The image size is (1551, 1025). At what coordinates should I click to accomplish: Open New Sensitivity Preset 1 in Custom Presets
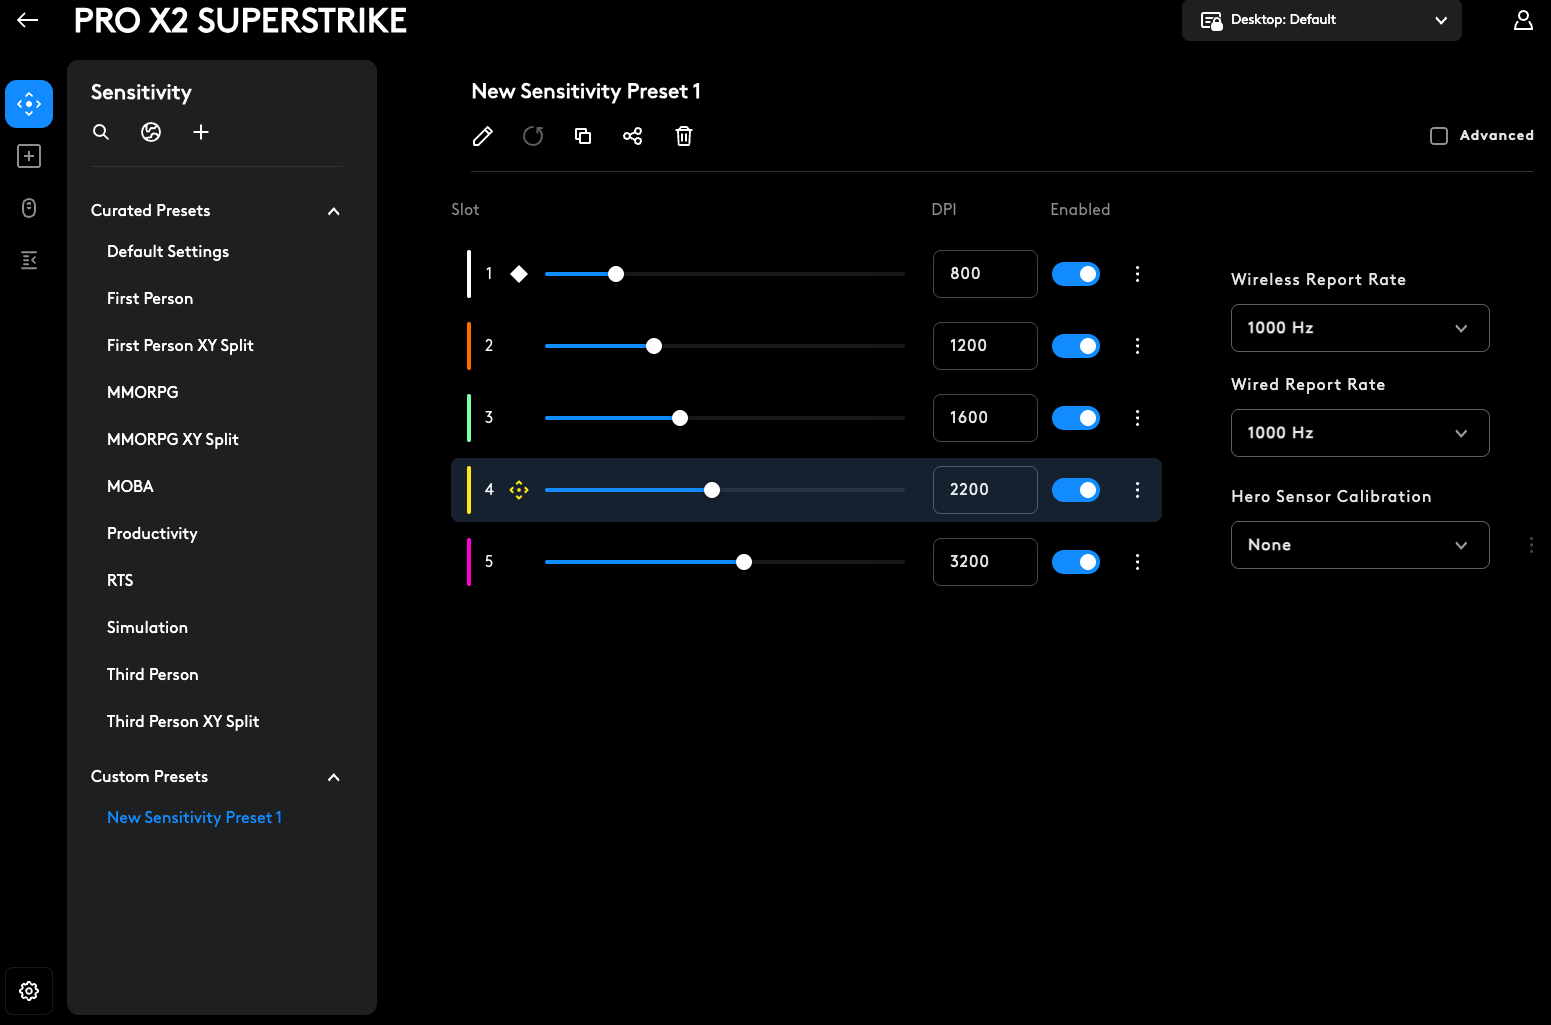[x=194, y=817]
